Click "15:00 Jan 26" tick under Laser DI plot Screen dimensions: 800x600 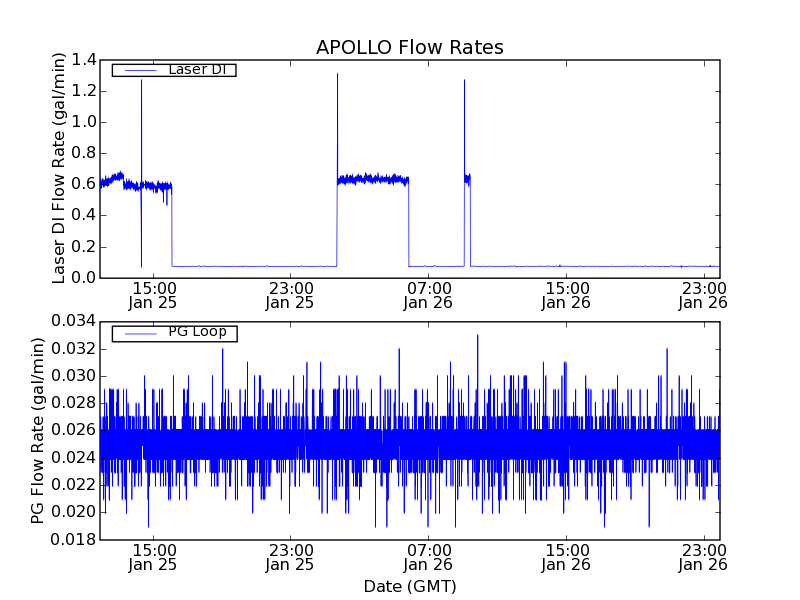[566, 296]
